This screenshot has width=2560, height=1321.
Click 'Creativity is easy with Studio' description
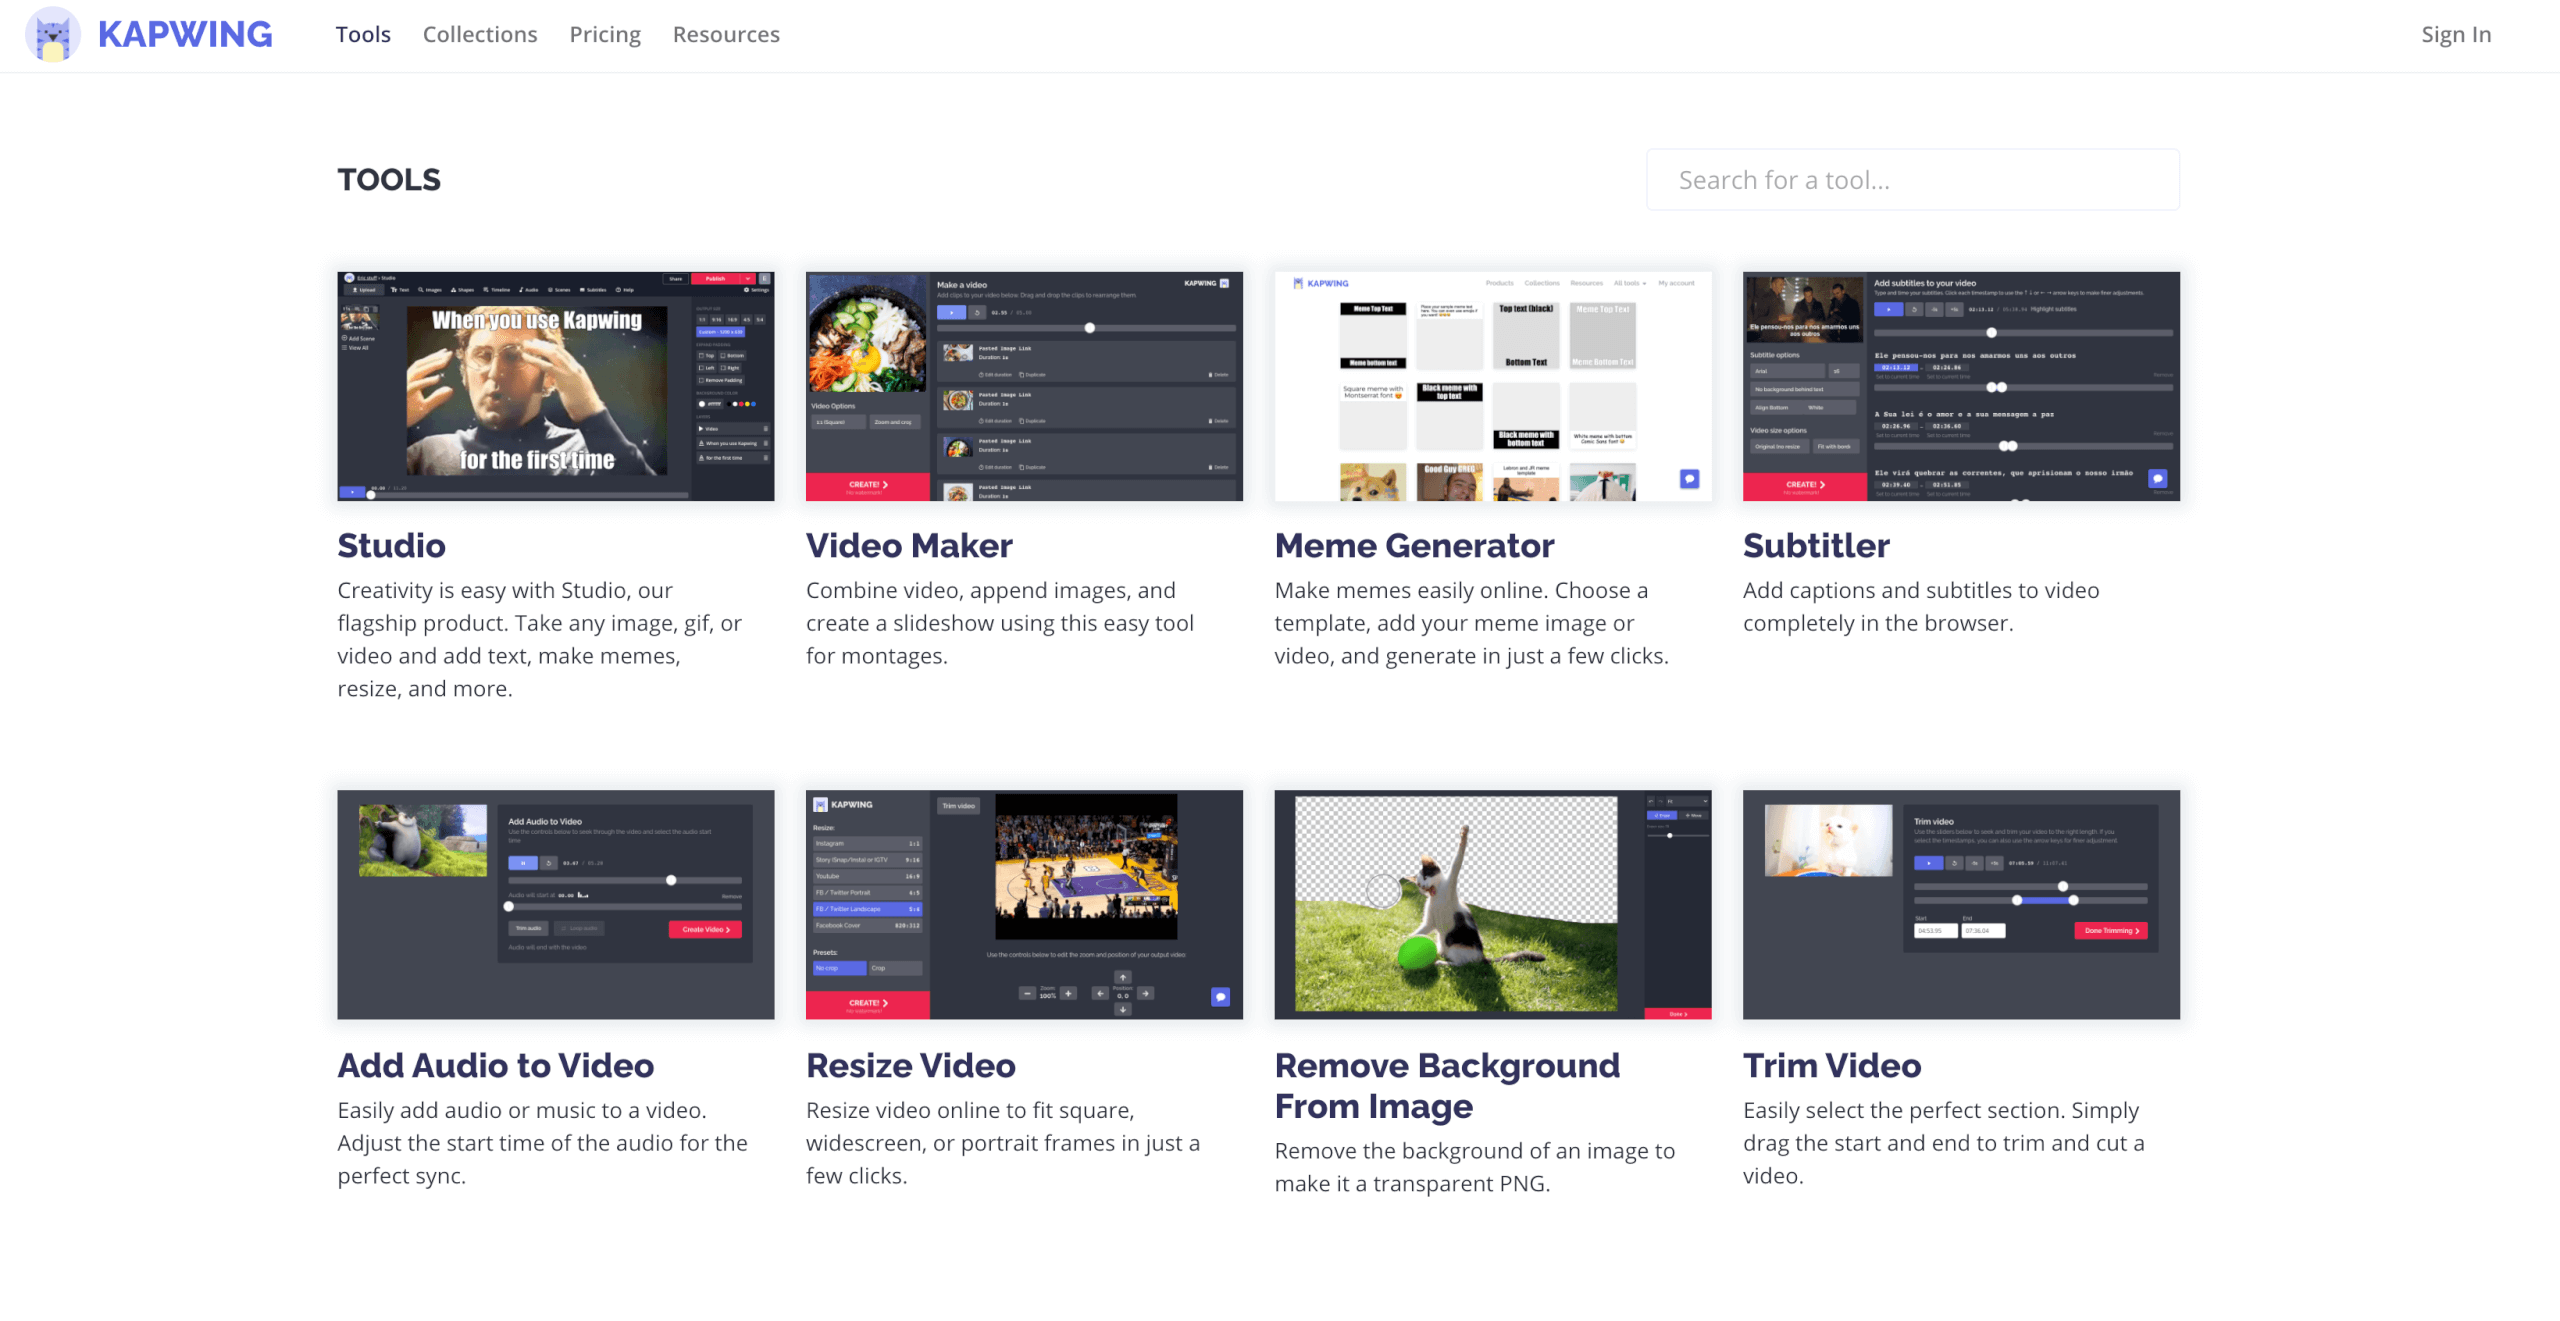coord(540,640)
